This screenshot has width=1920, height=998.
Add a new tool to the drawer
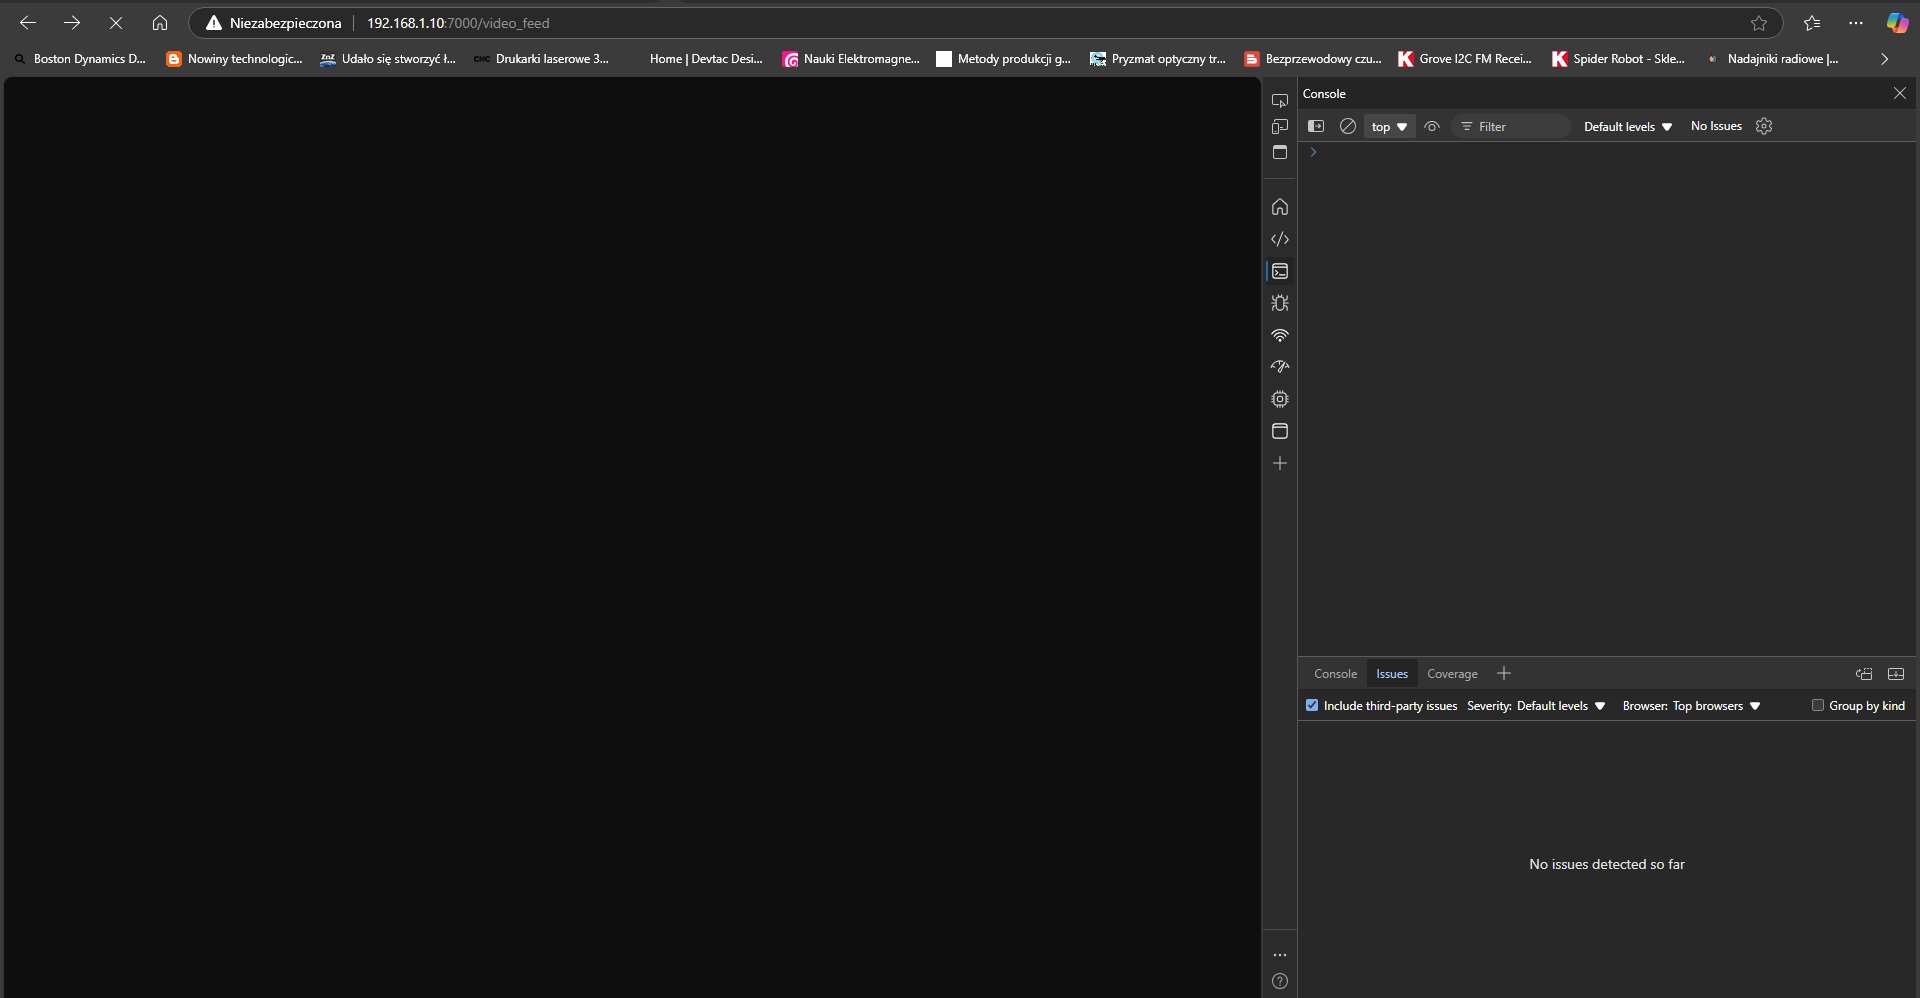(1504, 673)
